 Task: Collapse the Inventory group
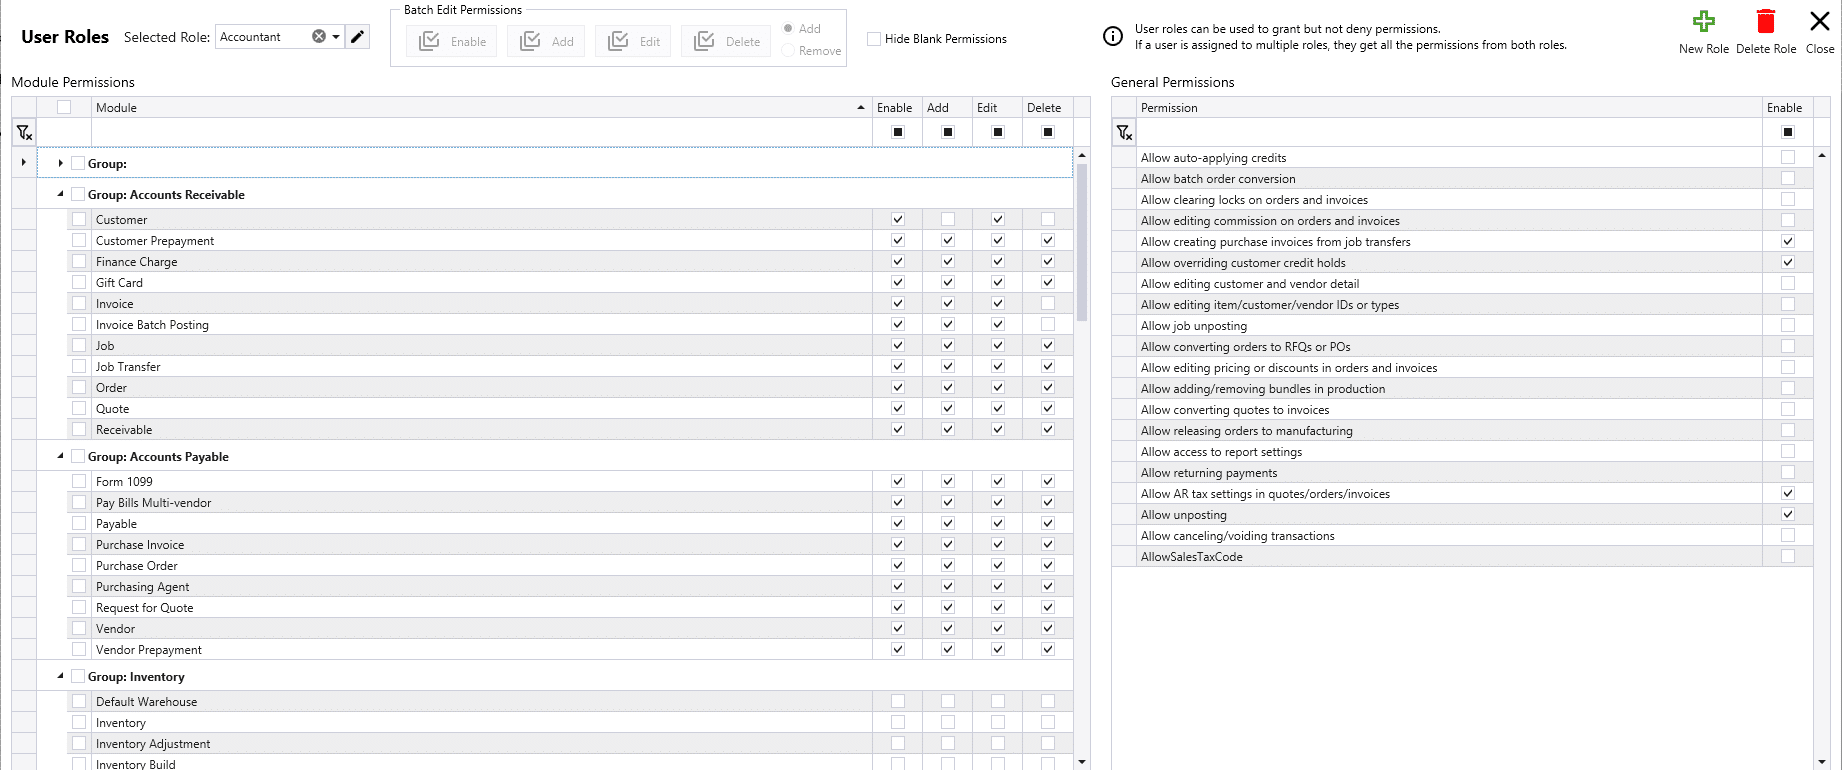60,677
